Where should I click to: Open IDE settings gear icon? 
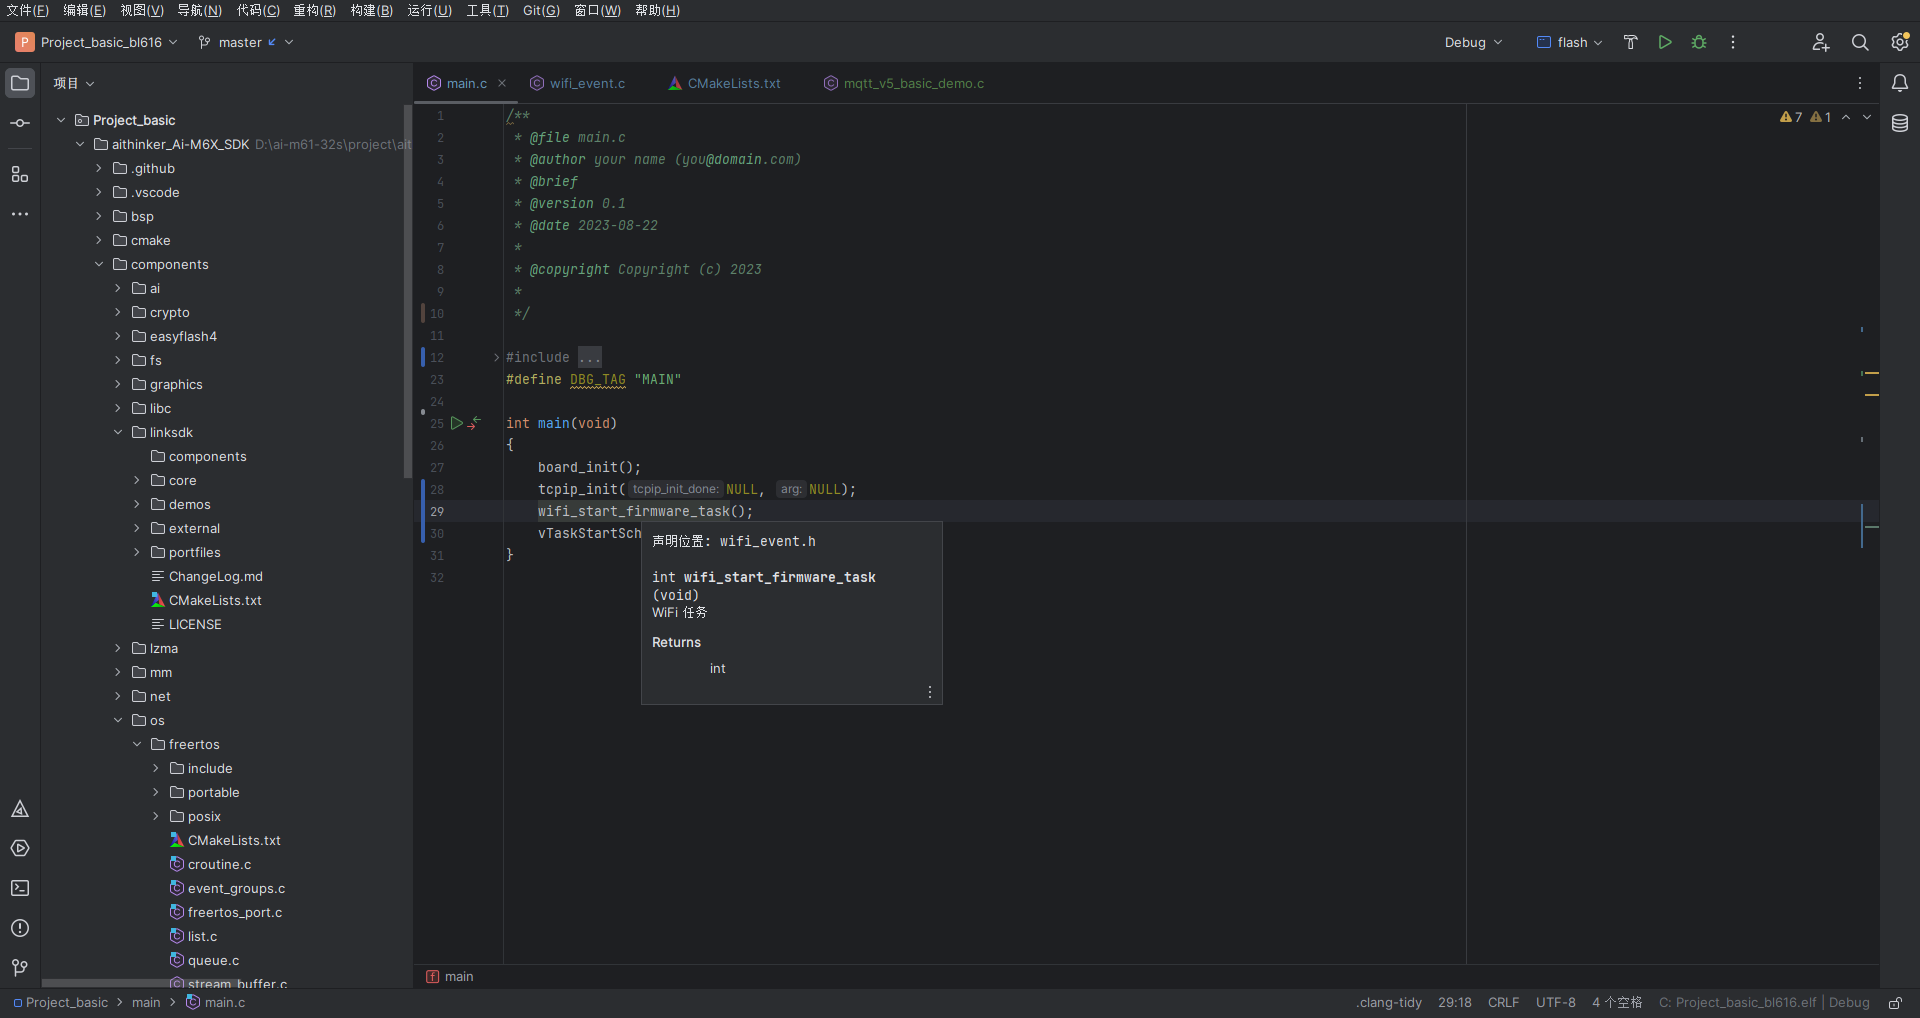tap(1900, 42)
